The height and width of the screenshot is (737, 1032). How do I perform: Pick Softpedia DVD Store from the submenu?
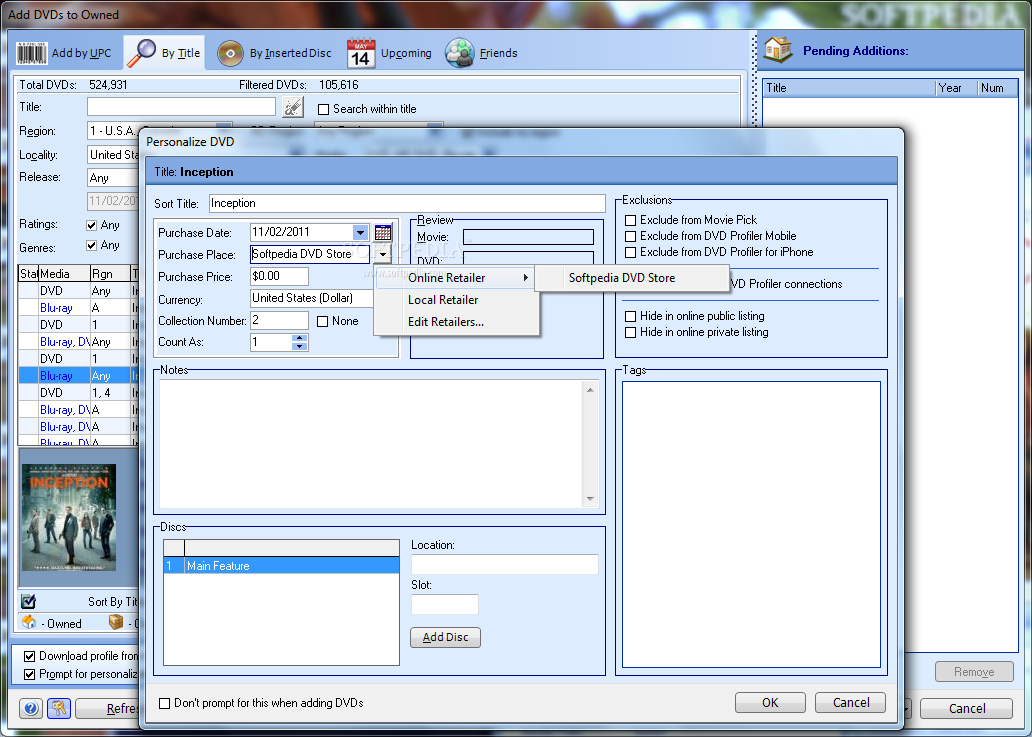click(632, 278)
